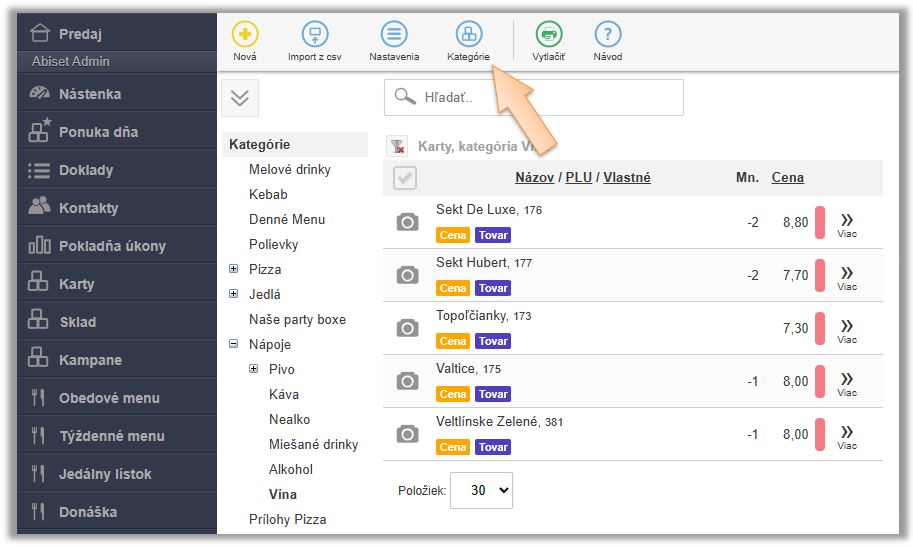This screenshot has height=547, width=913.
Task: Click camera icon for Sekt De Luxe
Action: point(407,222)
